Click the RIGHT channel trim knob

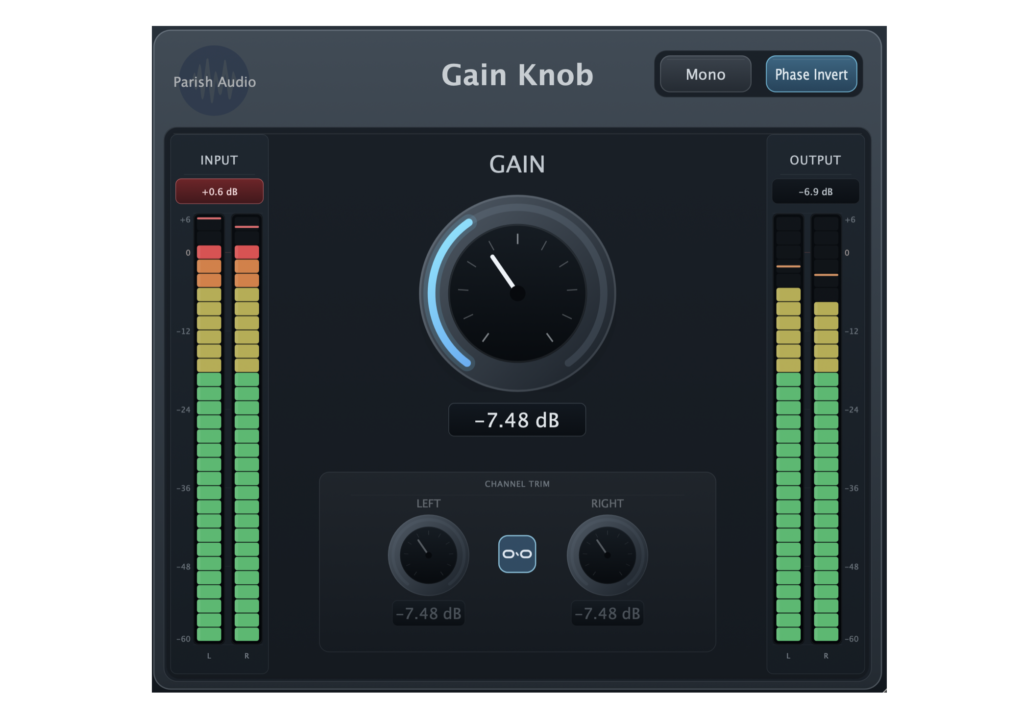point(607,555)
